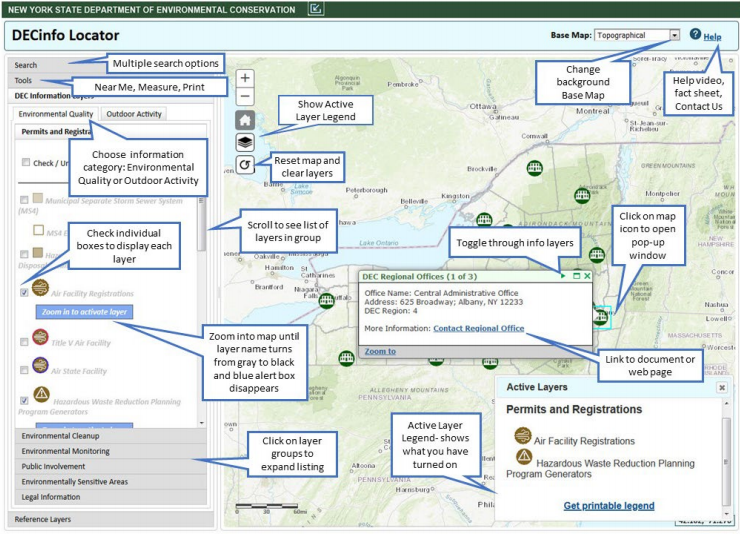Reset map using circular arrow icon

click(245, 165)
